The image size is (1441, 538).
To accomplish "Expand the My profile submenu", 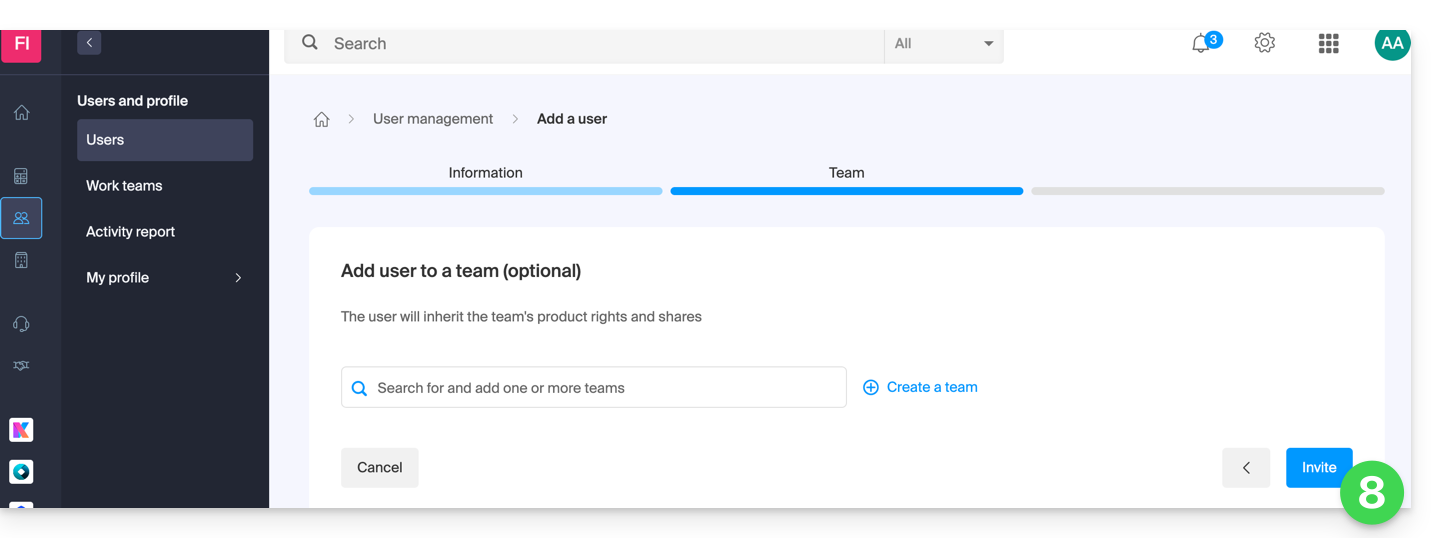I will (x=238, y=278).
